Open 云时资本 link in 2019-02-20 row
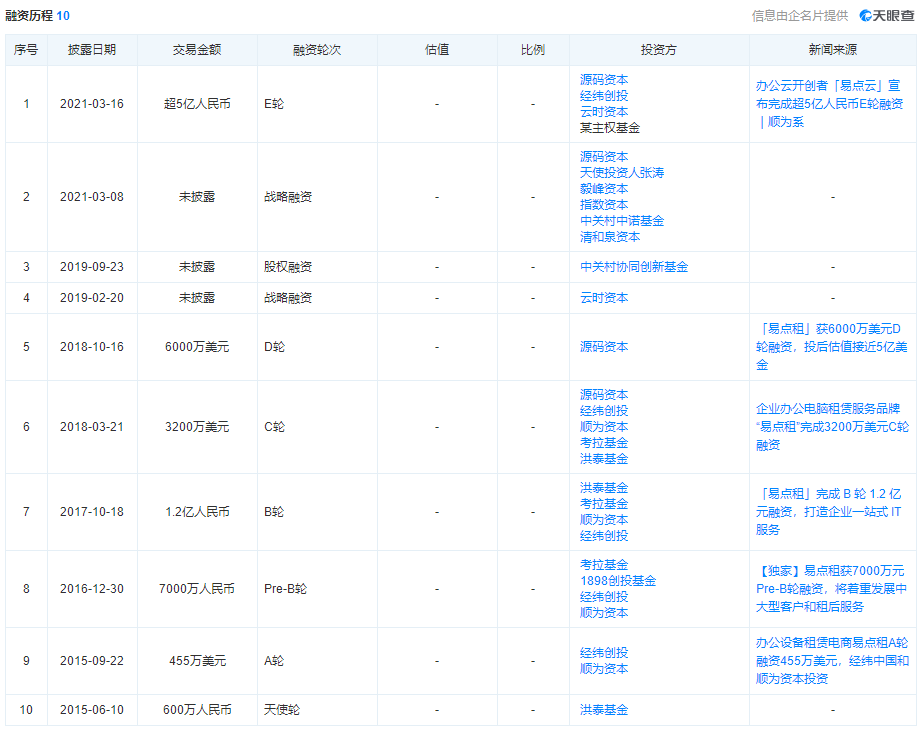 604,298
